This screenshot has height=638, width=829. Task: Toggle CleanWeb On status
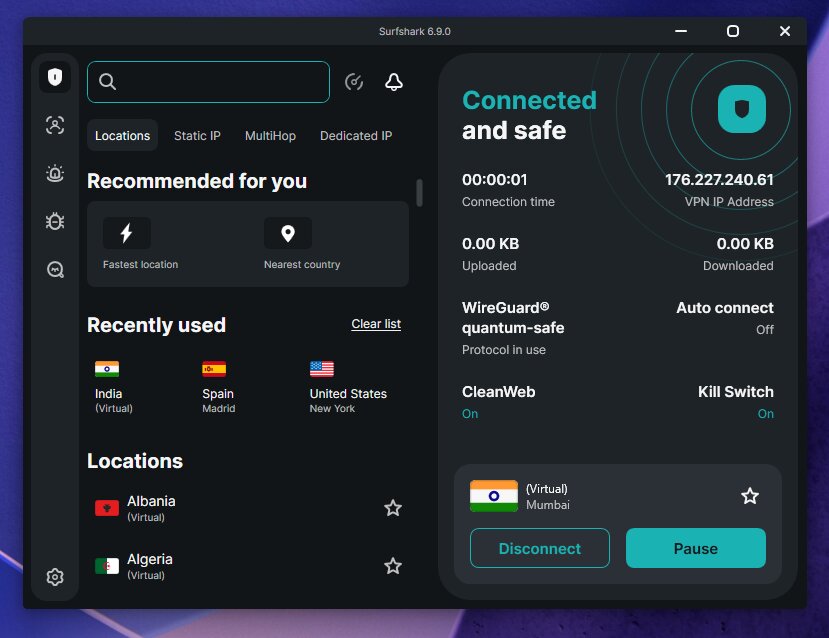470,413
